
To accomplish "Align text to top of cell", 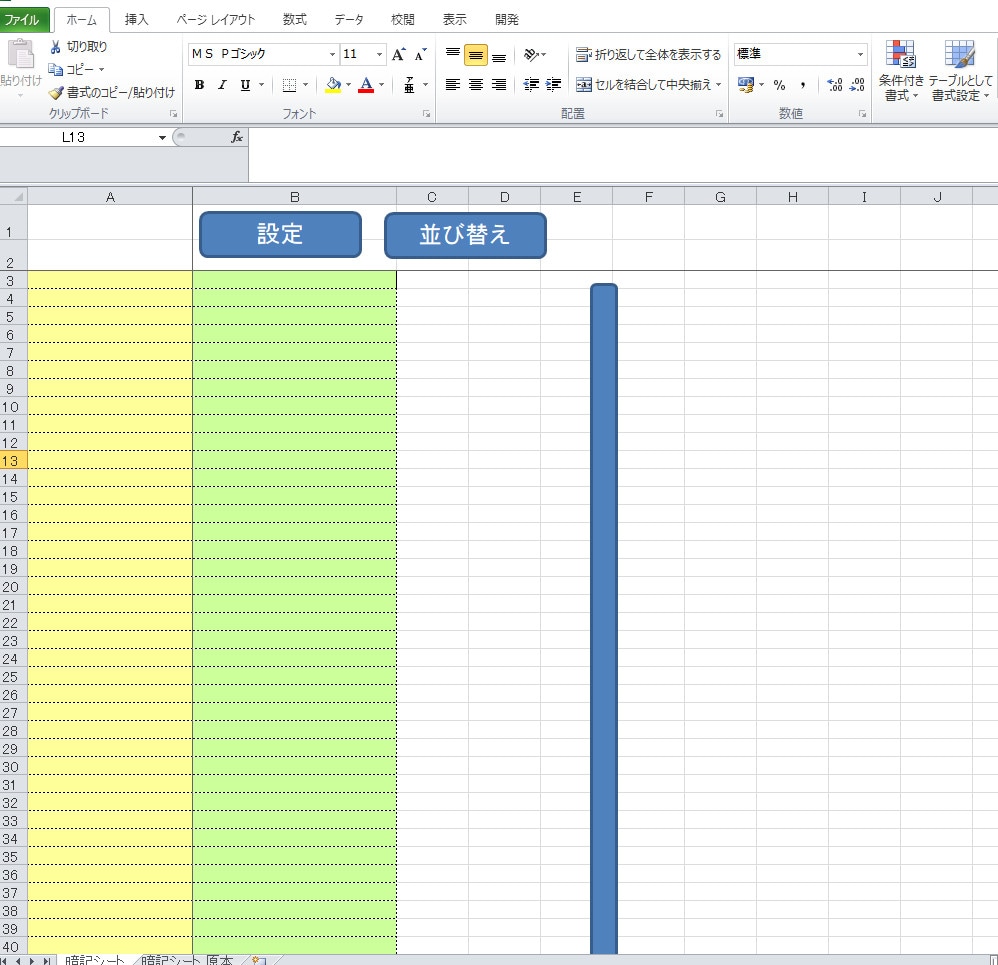I will 453,54.
